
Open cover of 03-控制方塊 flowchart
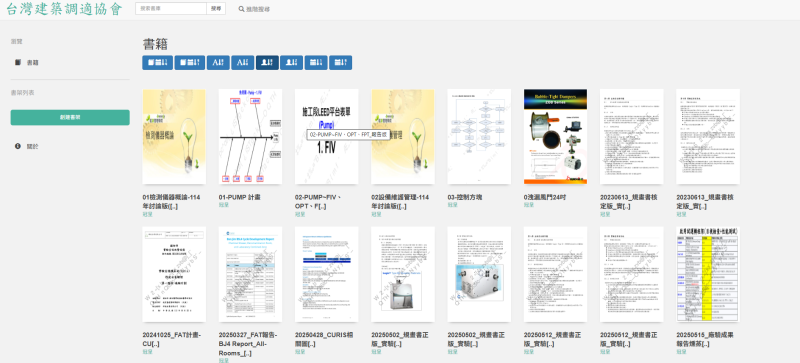pos(479,137)
